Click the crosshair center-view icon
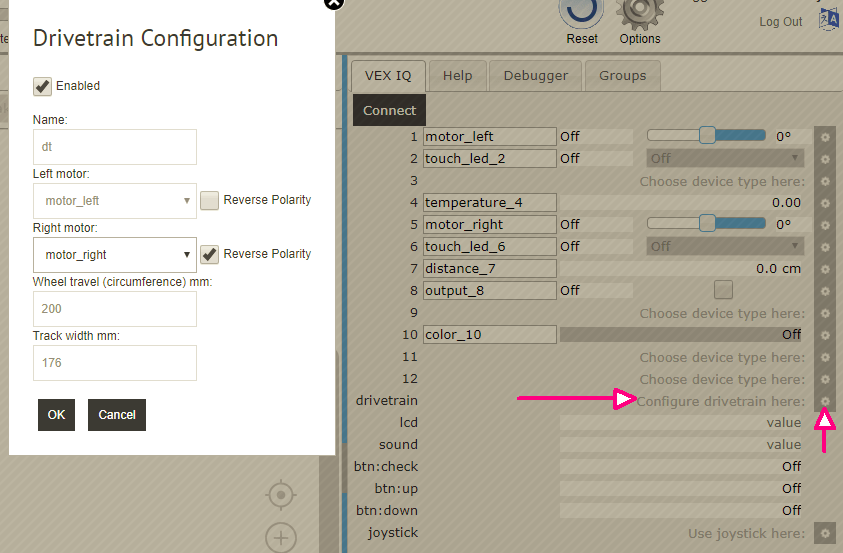Image resolution: width=843 pixels, height=553 pixels. [x=281, y=494]
